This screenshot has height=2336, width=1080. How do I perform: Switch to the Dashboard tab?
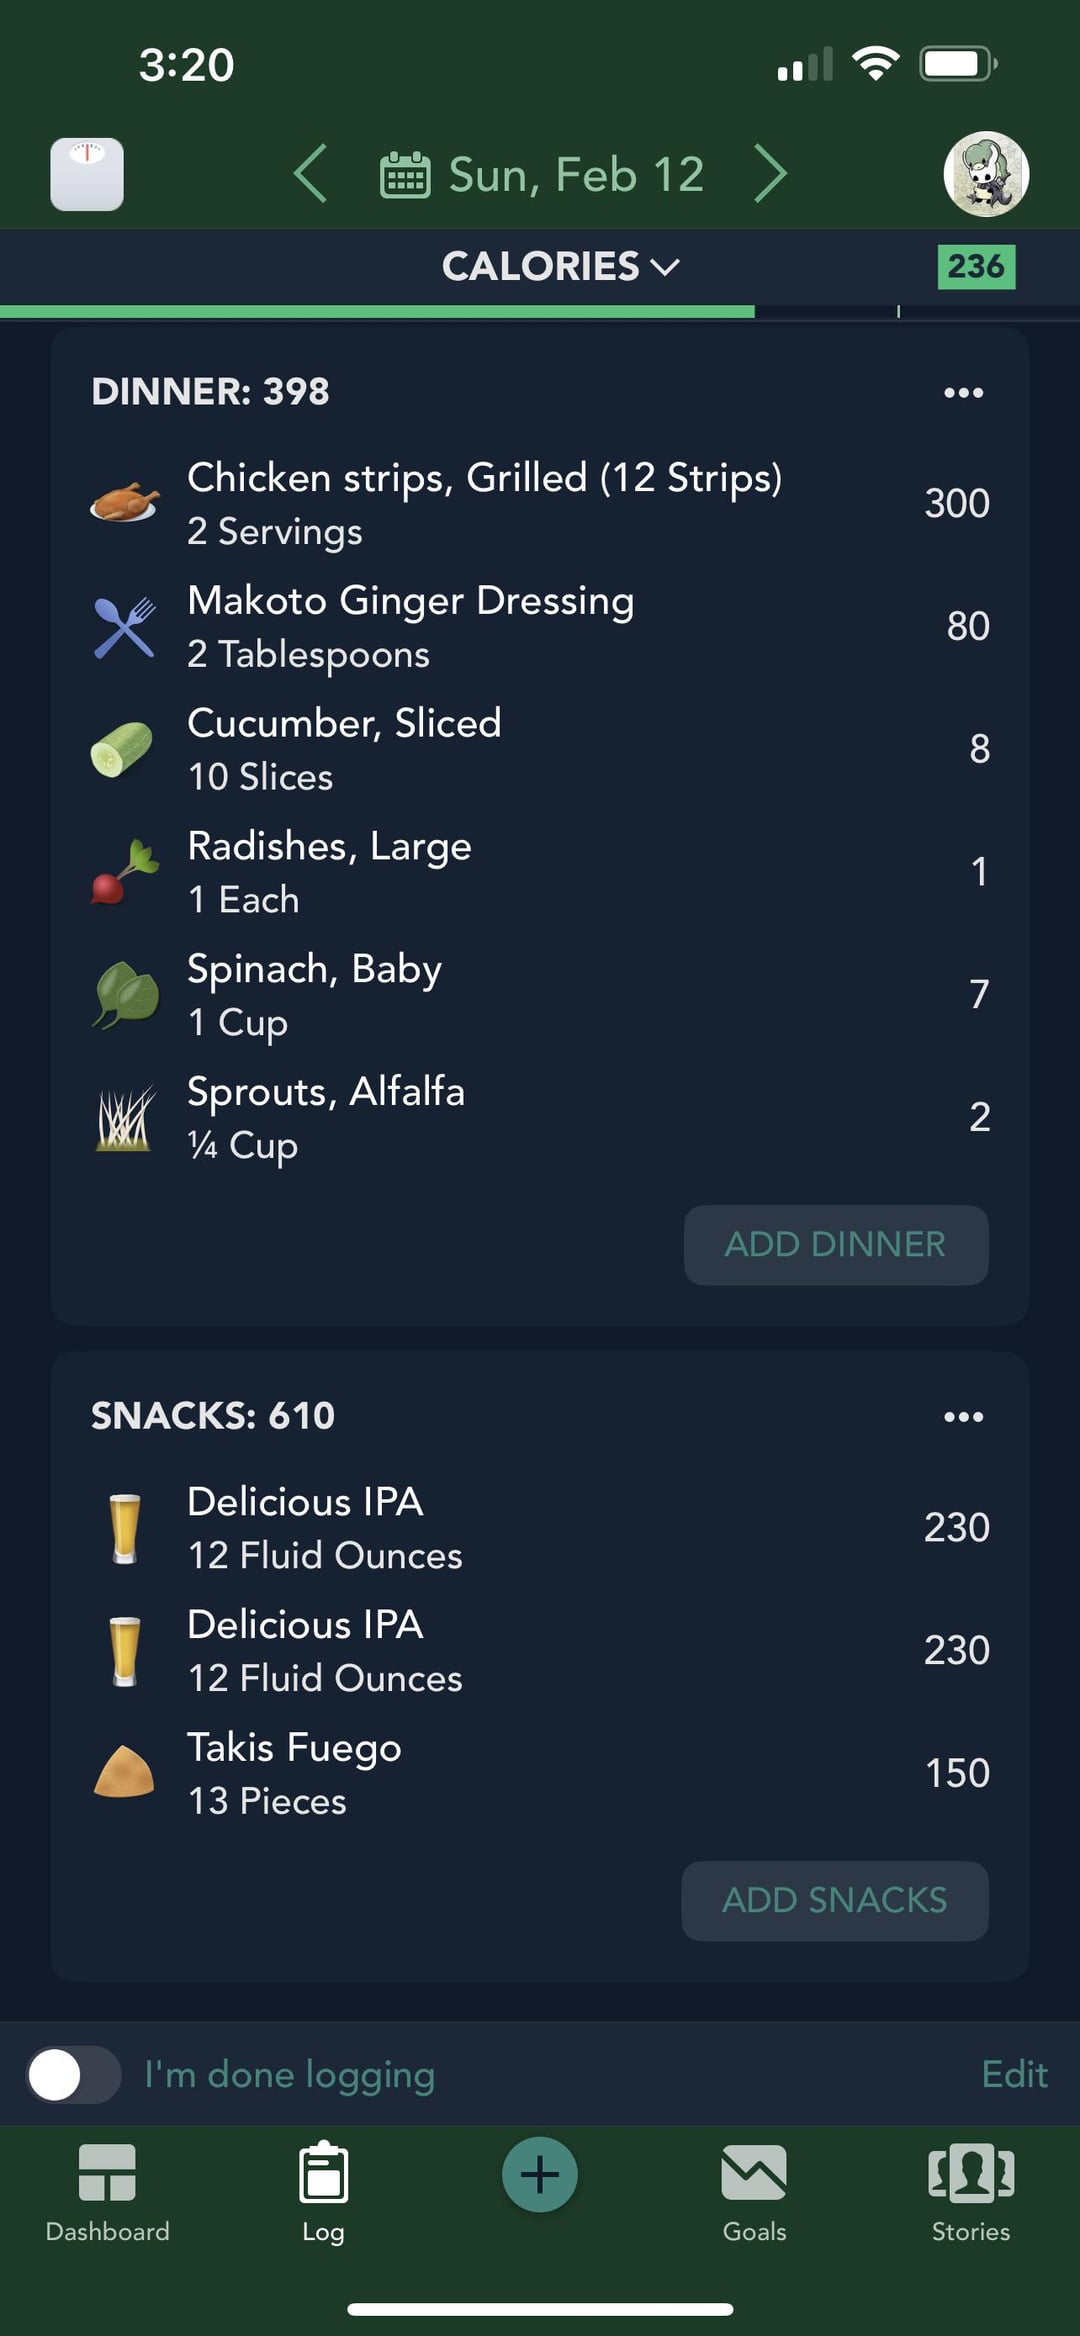coord(107,2192)
